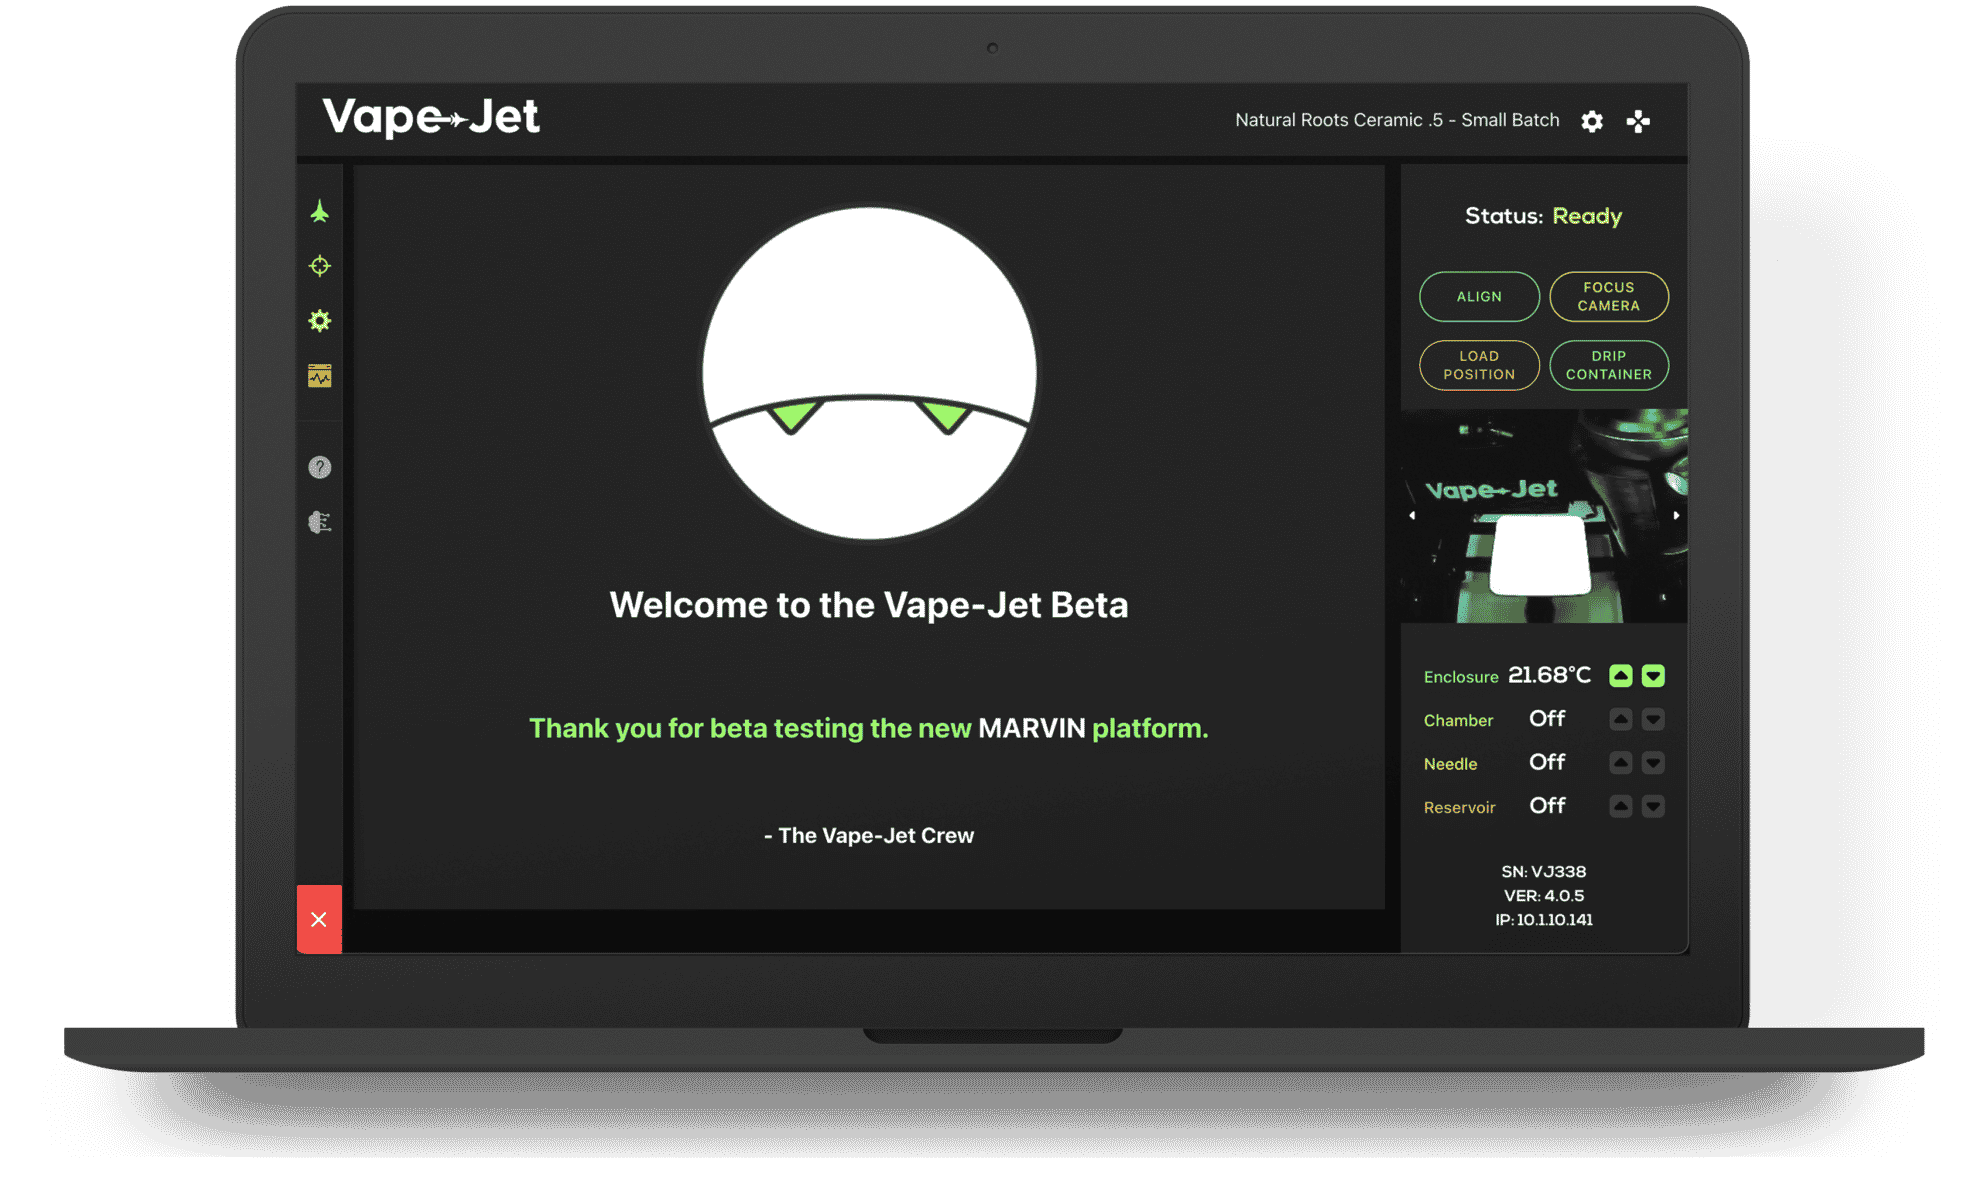This screenshot has width=1980, height=1180.
Task: Click the LOAD POSITION button
Action: (x=1479, y=365)
